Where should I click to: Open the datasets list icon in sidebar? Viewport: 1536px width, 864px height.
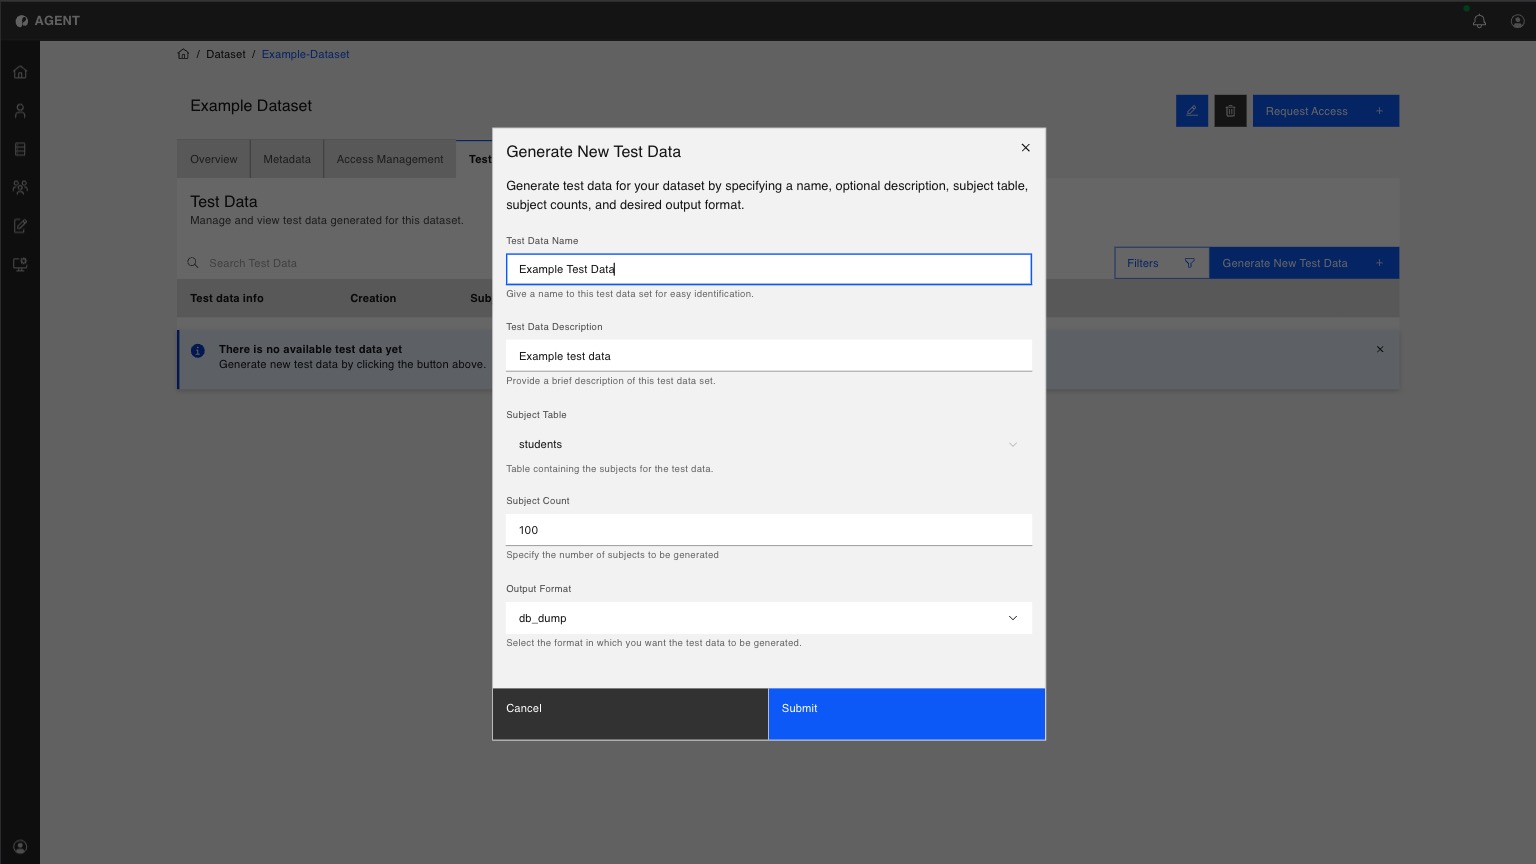(20, 149)
